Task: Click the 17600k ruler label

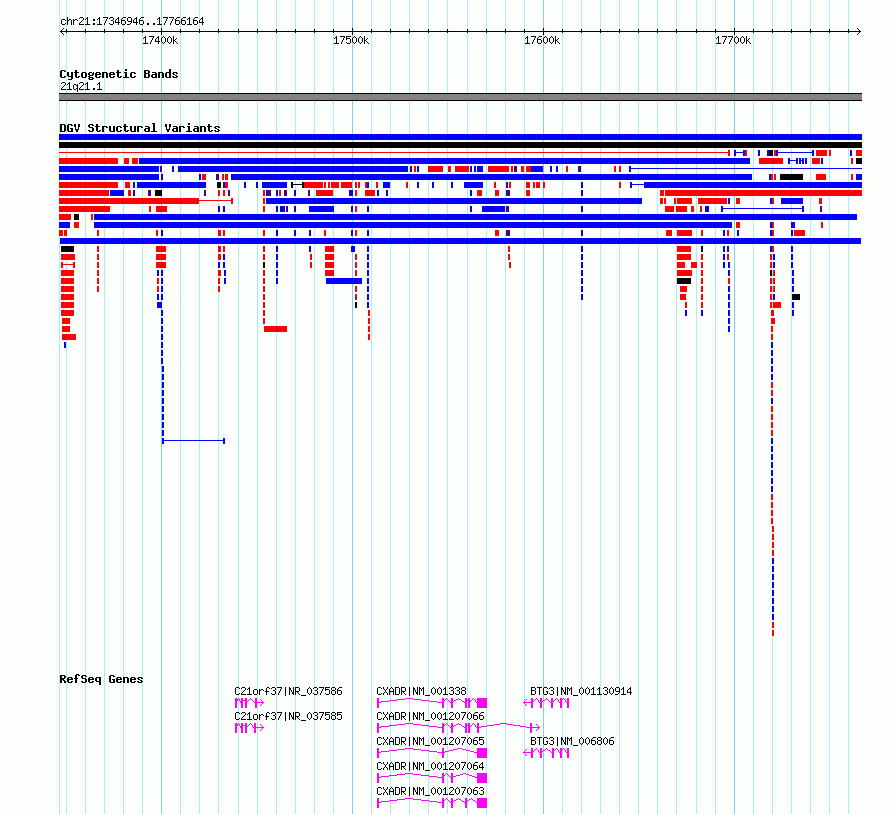Action: click(x=542, y=40)
